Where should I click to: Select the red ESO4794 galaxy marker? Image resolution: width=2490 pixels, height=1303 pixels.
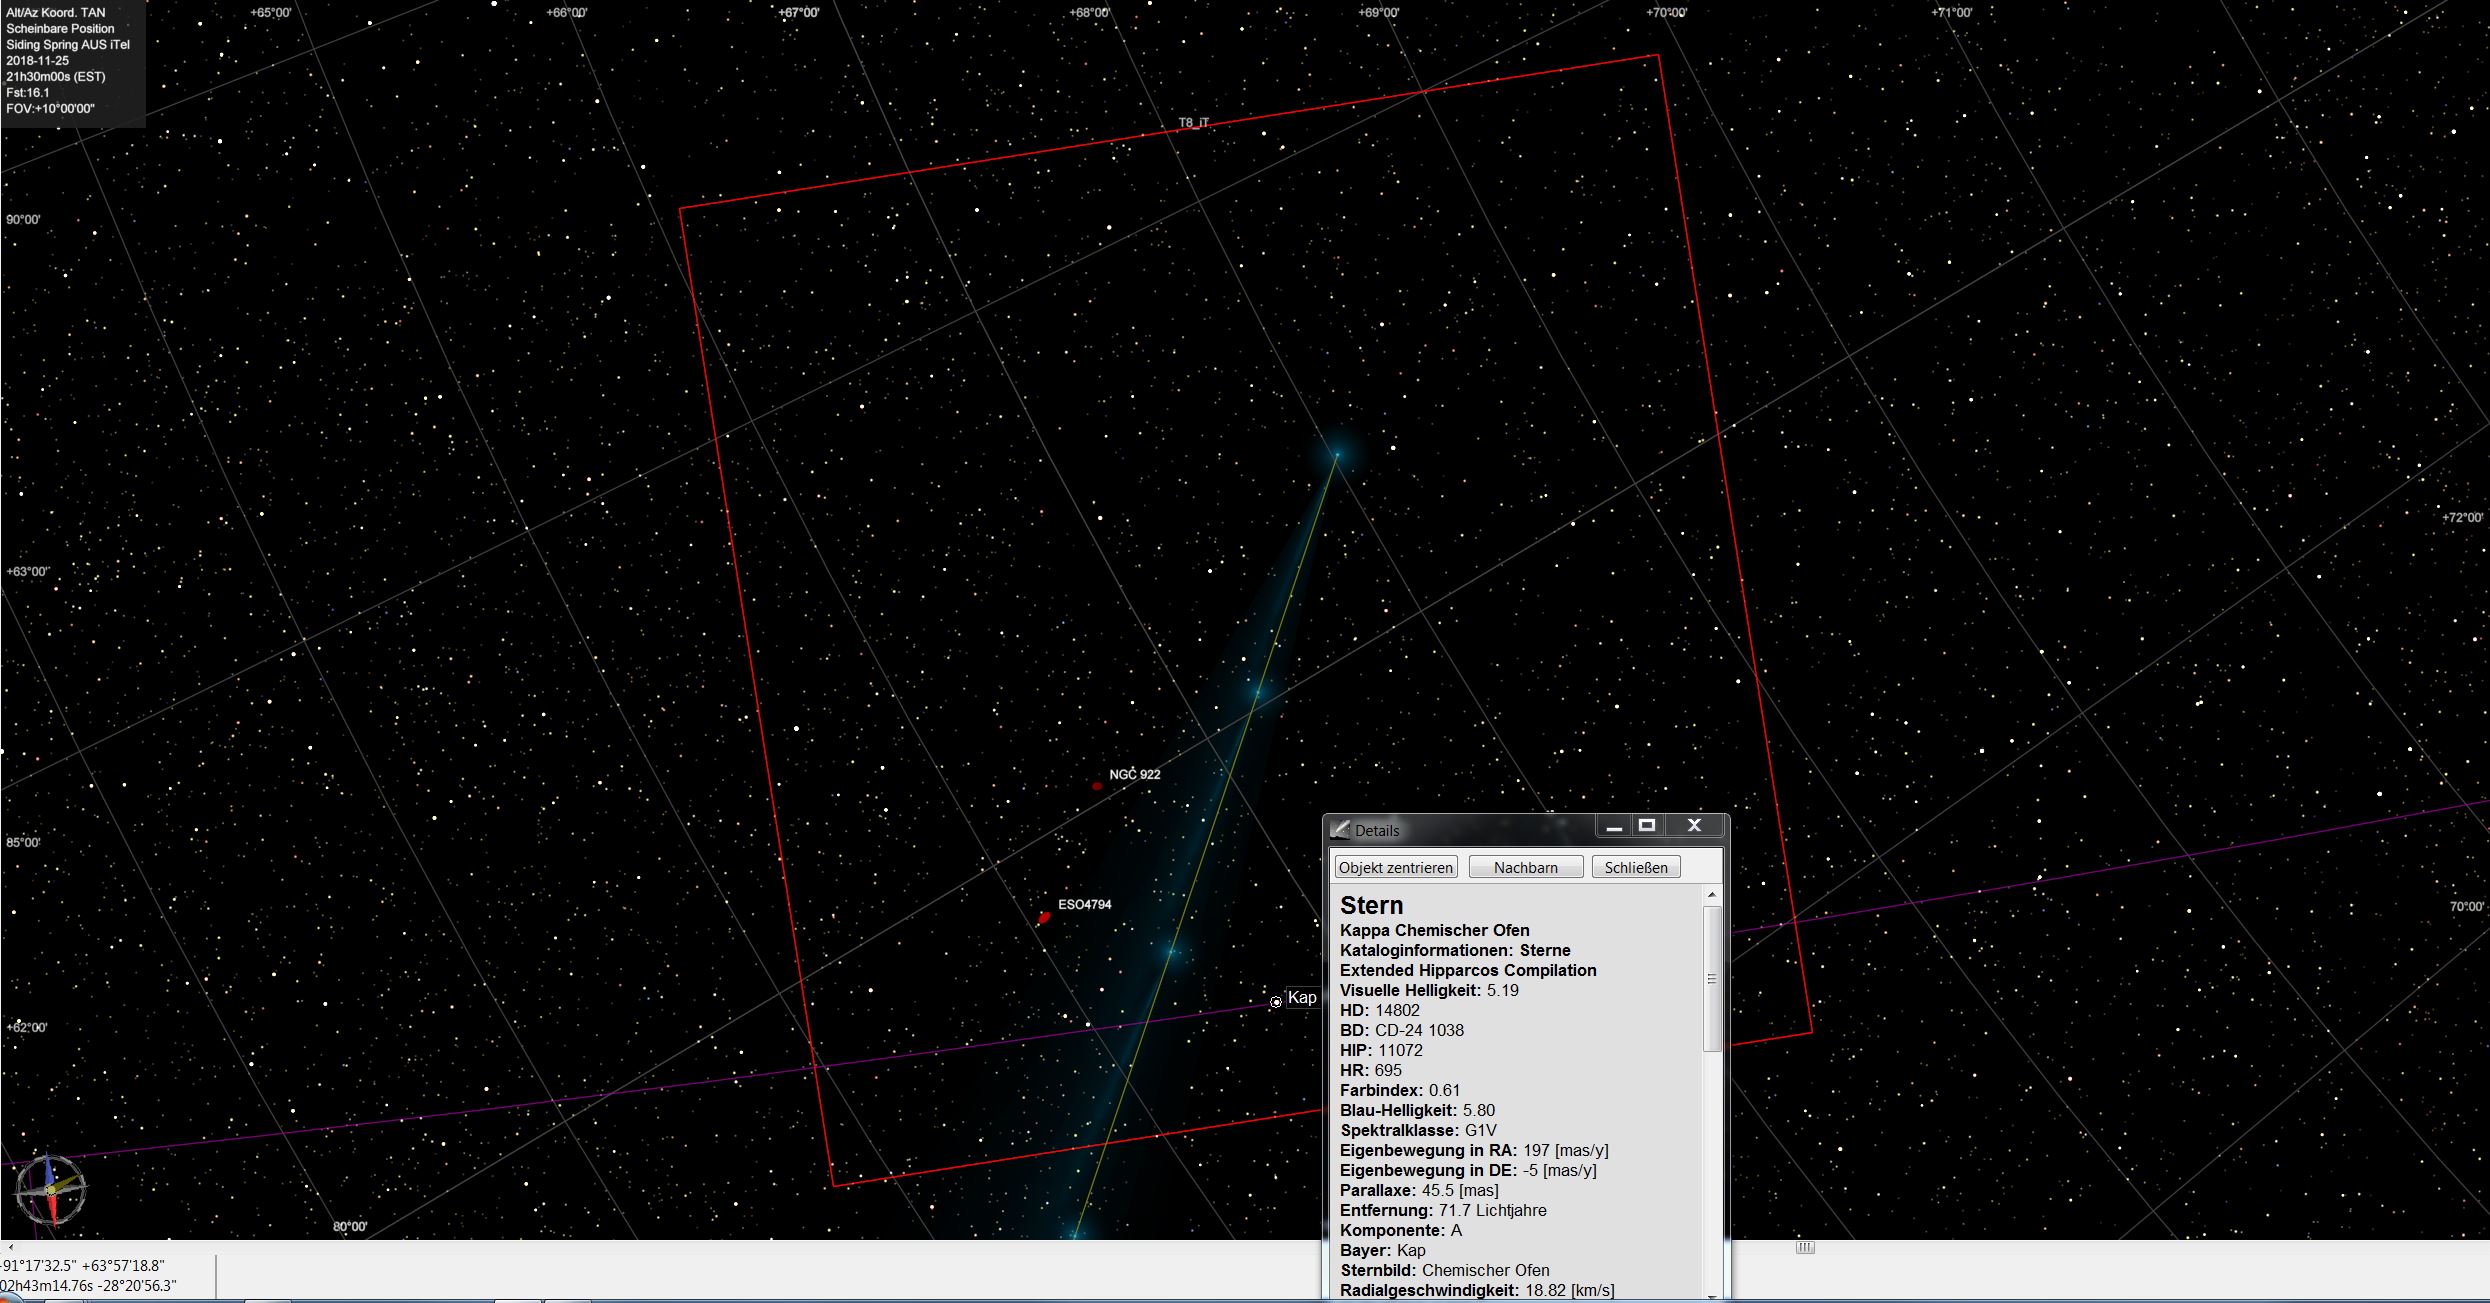click(1044, 917)
